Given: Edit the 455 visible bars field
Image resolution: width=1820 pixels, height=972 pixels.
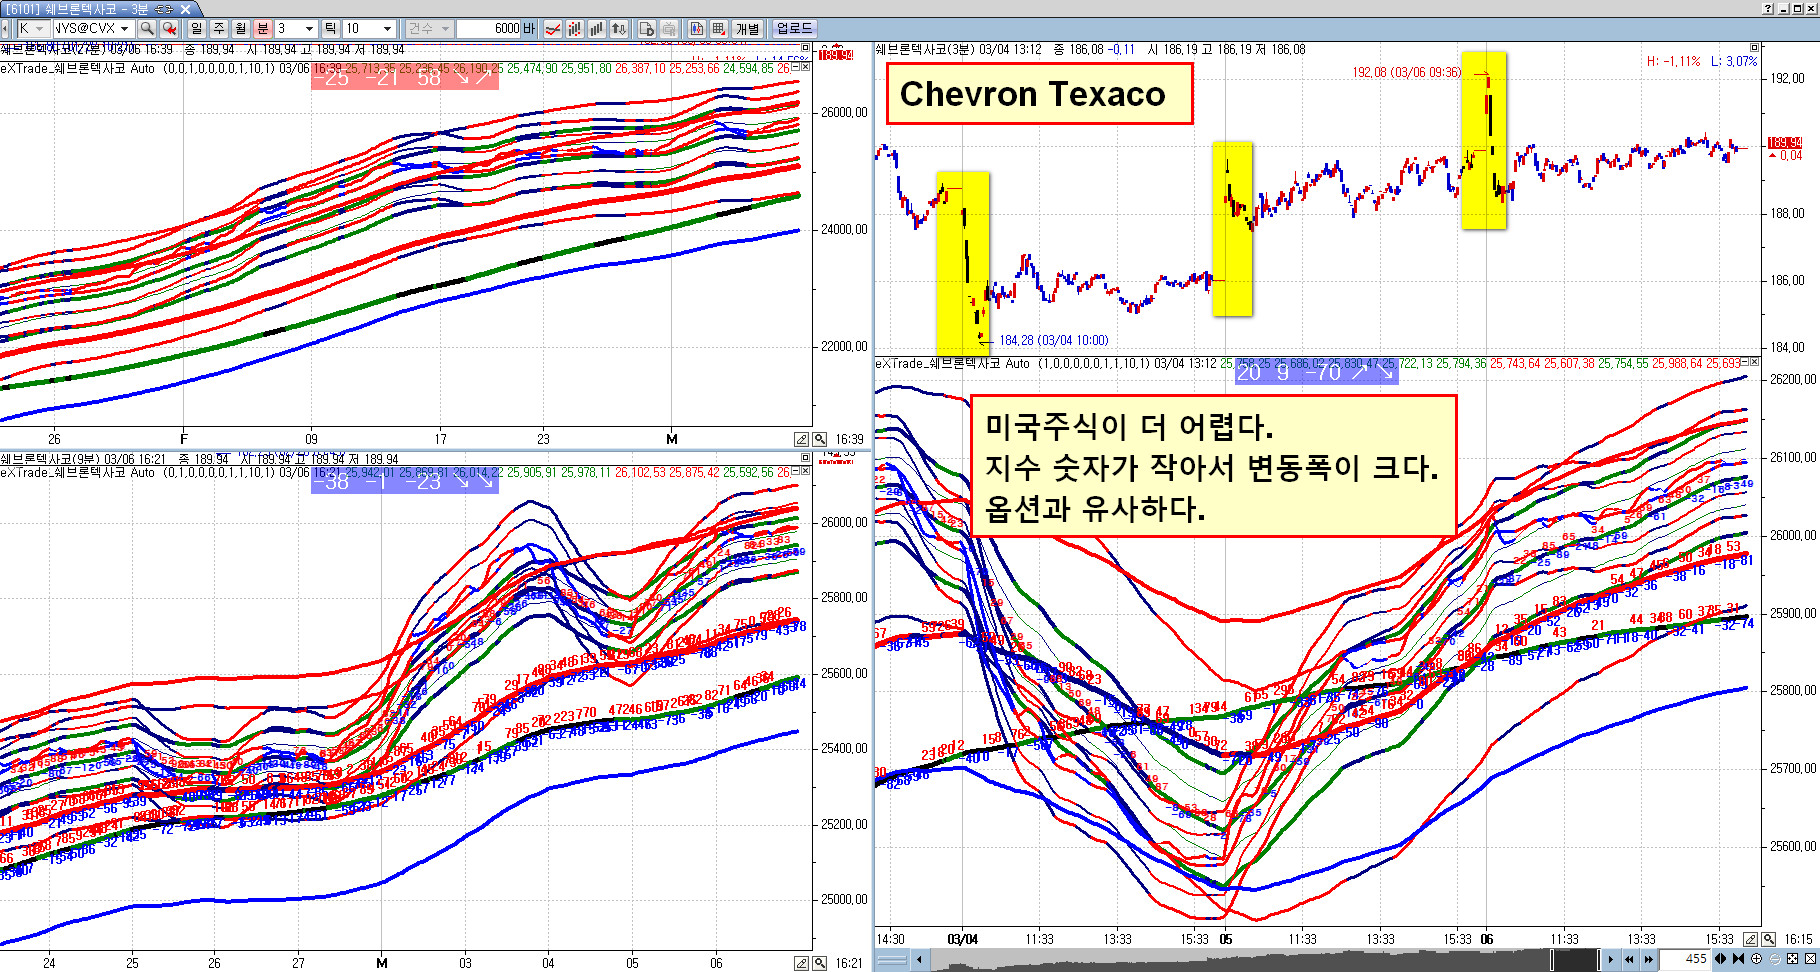Looking at the screenshot, I should pos(1684,959).
